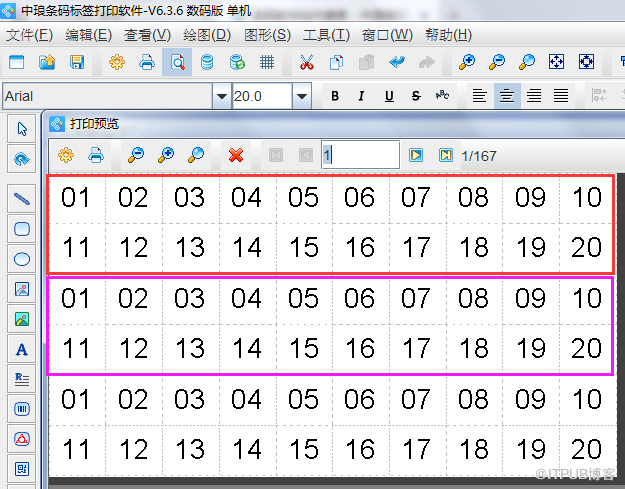Expand the Arial font name dropdown
The width and height of the screenshot is (625, 489).
(222, 96)
